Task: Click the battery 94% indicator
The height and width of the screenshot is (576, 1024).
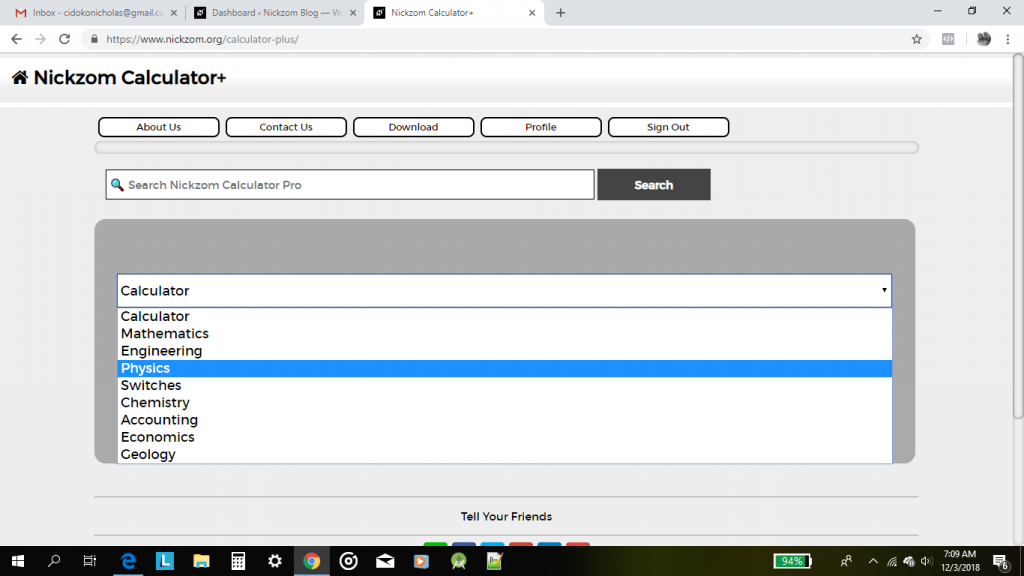Action: (x=792, y=561)
